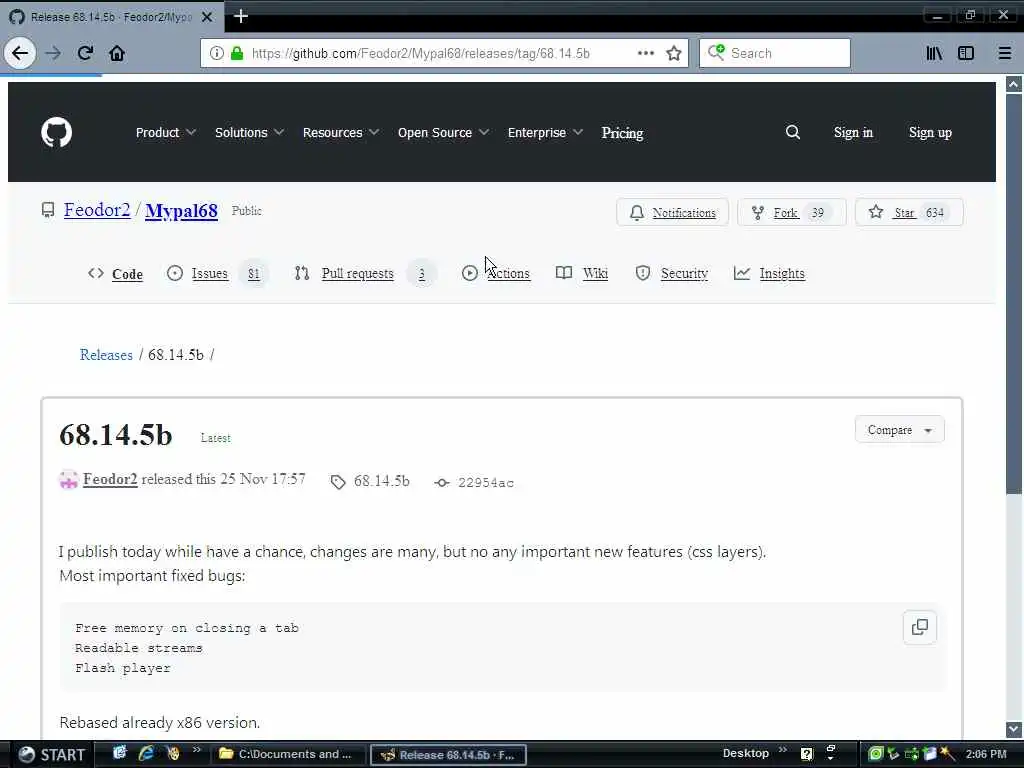Image resolution: width=1024 pixels, height=768 pixels.
Task: Click Sign in
Action: point(853,133)
